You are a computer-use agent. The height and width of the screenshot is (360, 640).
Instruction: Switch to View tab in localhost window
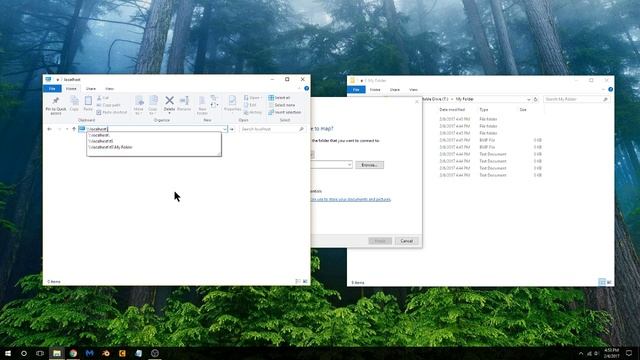(109, 89)
